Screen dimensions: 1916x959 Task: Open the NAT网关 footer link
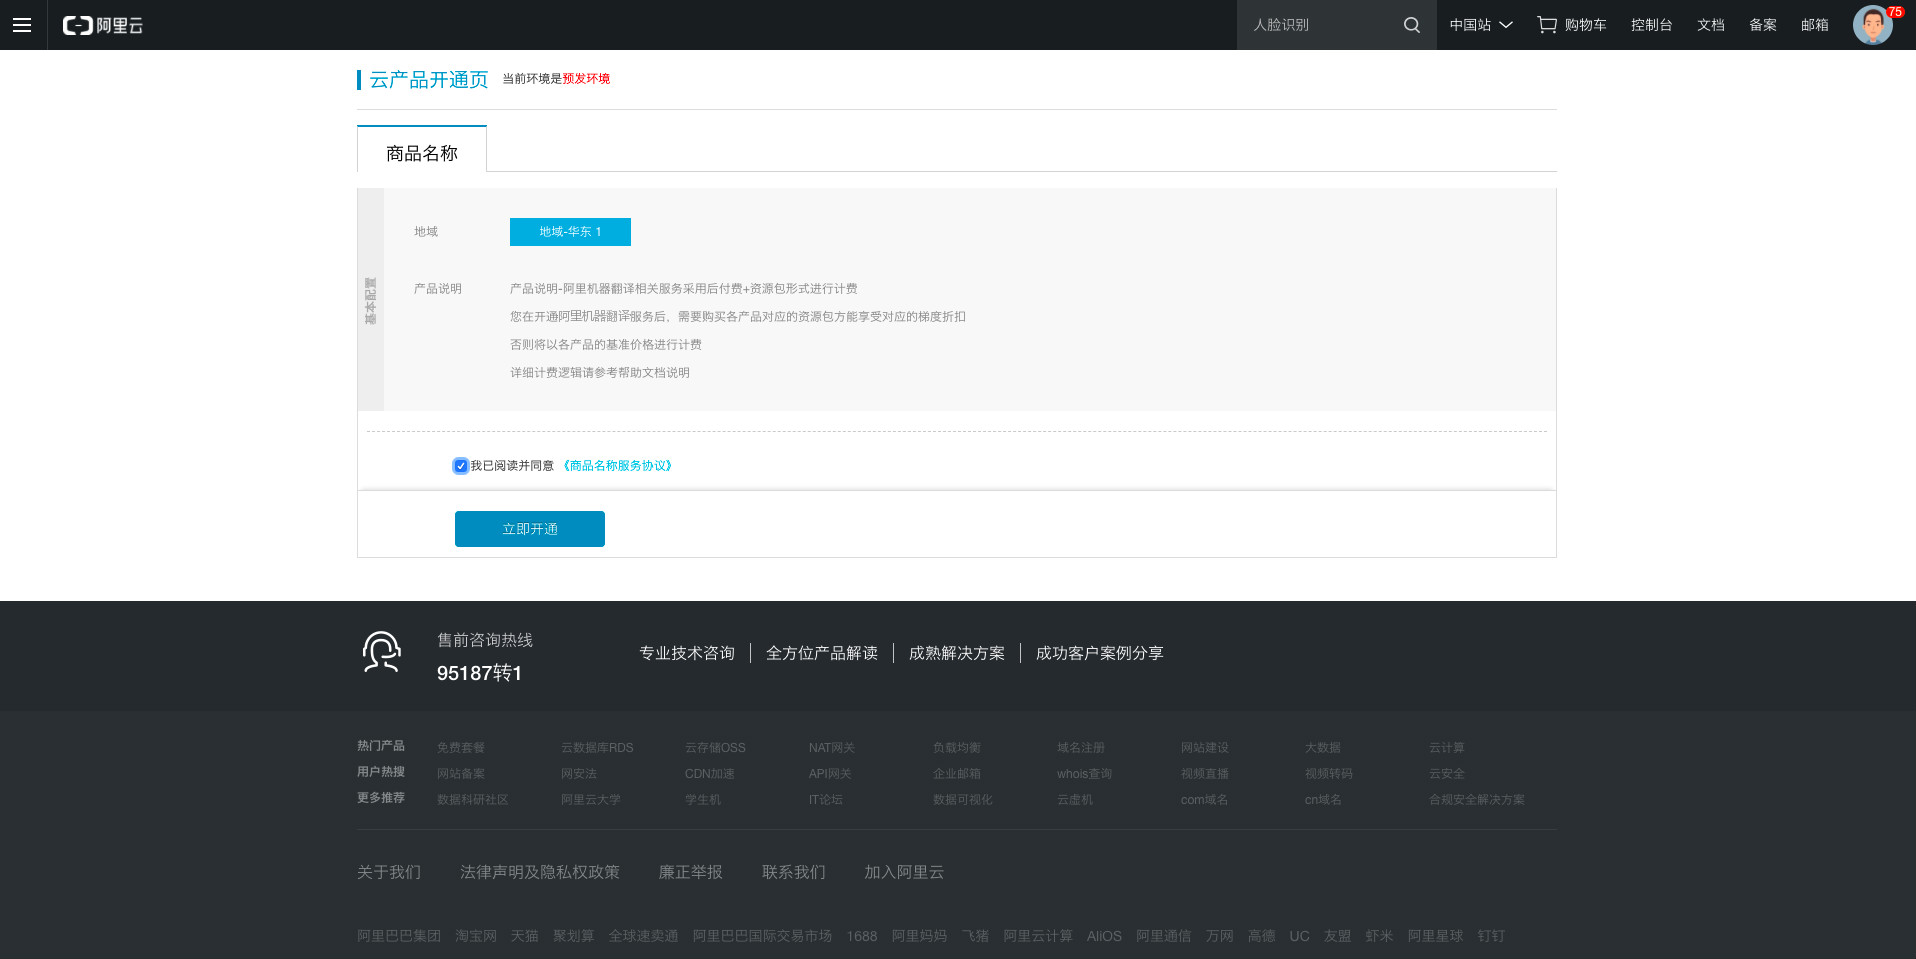point(832,748)
